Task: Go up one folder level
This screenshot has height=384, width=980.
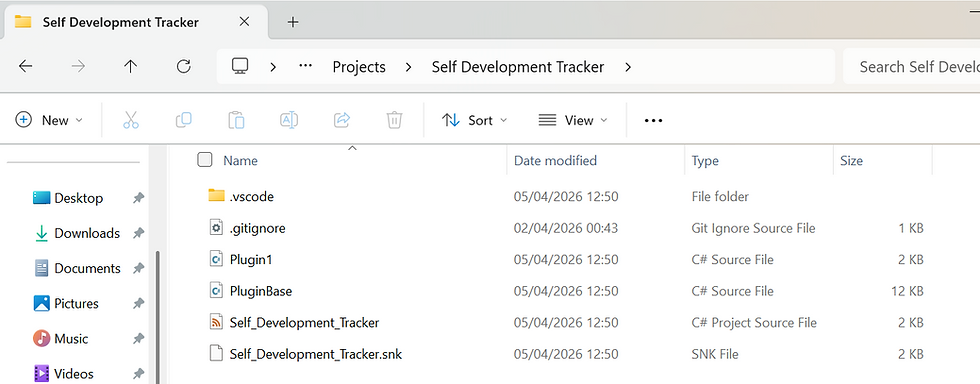Action: coord(130,66)
